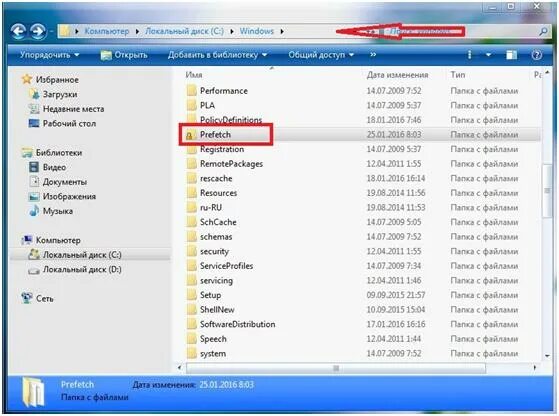Viewport: 559px width, 416px height.
Task: Expand arrow after Компьютер breadcrumb
Action: (137, 31)
